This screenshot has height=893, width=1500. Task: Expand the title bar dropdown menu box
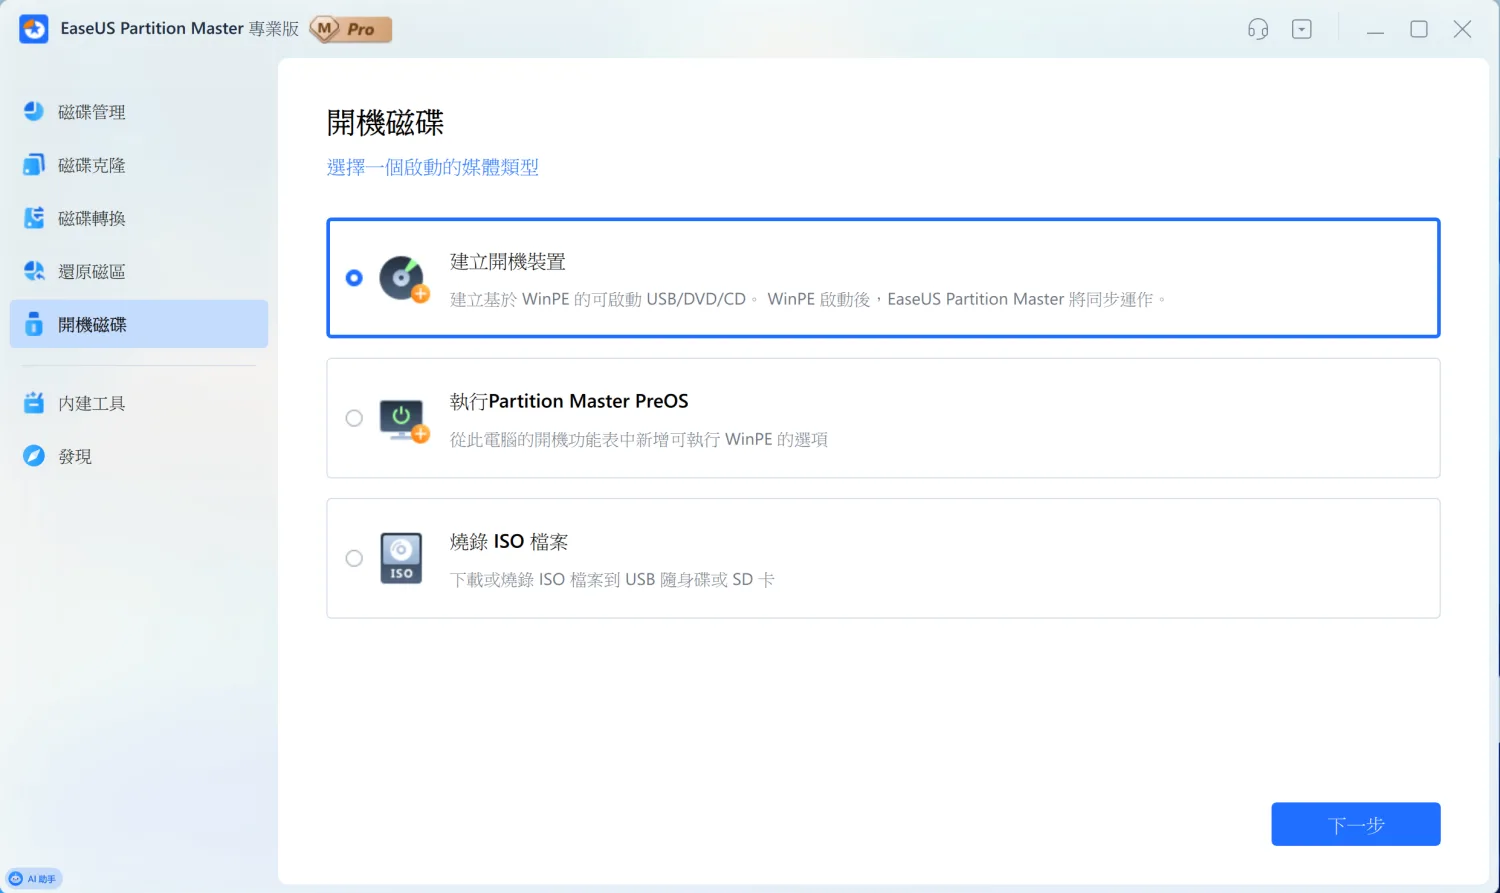(1302, 29)
